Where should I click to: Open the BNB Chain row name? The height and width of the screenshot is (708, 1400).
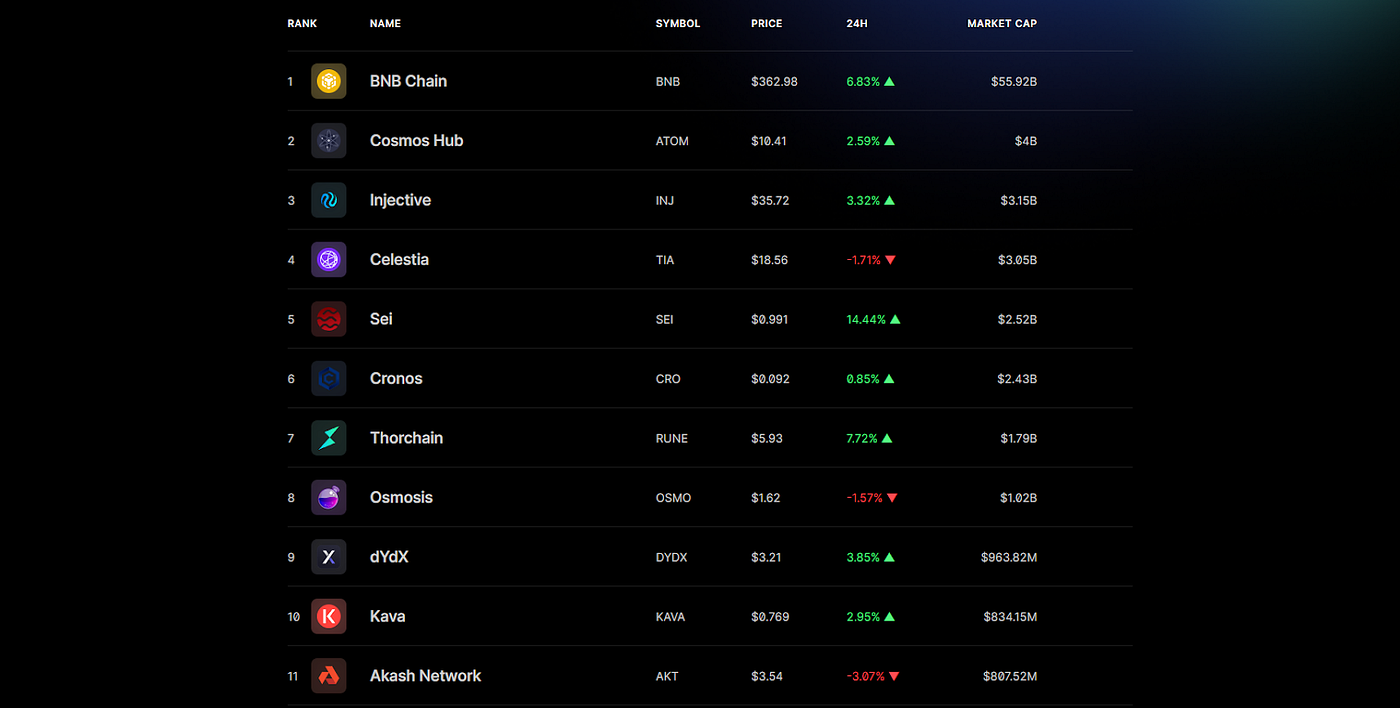click(x=408, y=81)
